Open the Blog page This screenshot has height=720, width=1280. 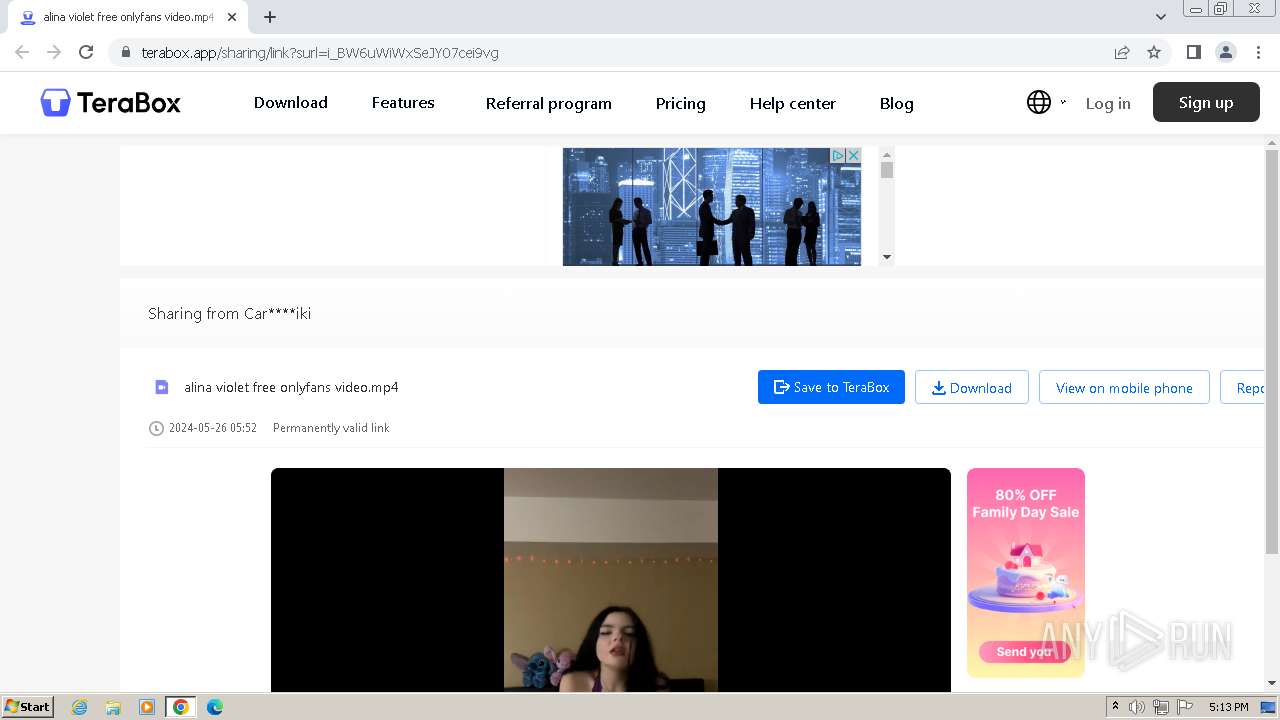point(896,103)
